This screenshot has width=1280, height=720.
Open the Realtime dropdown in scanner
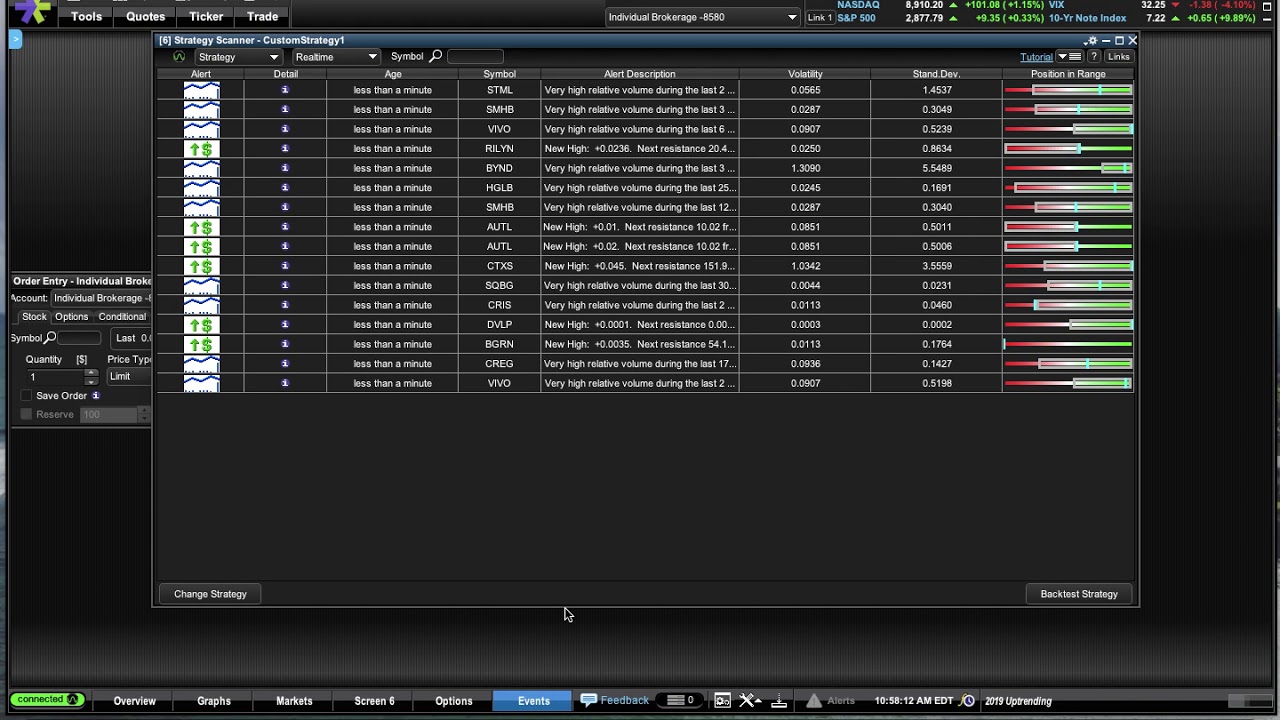[x=336, y=57]
